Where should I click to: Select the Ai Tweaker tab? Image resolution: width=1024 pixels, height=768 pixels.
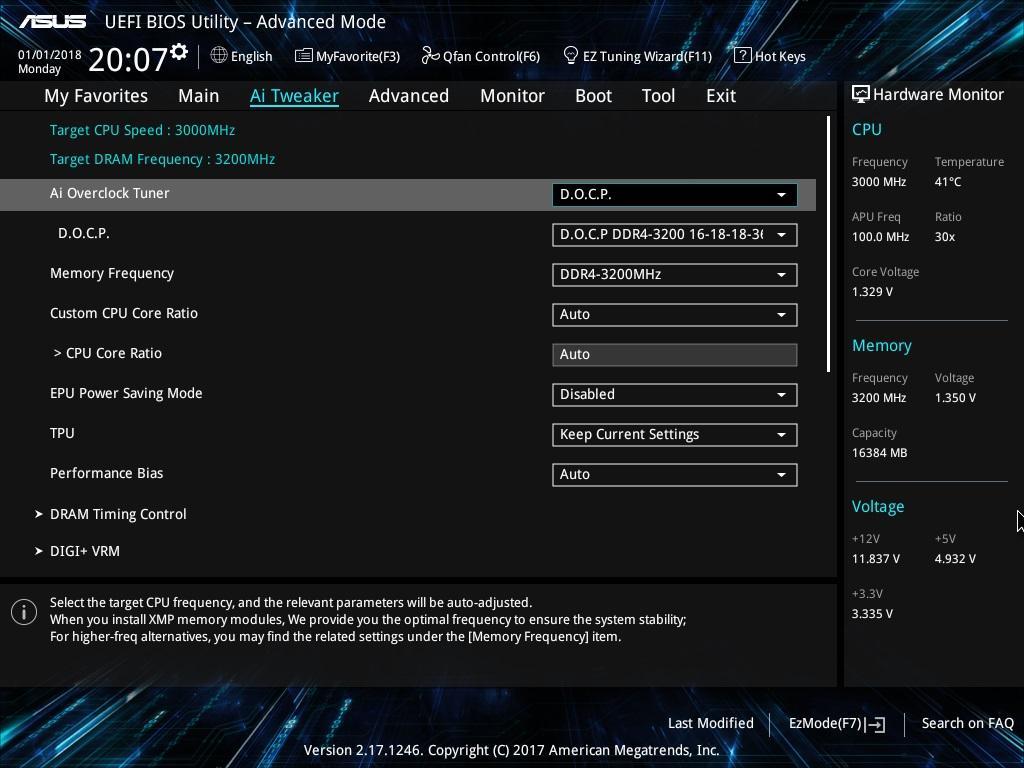(x=294, y=96)
